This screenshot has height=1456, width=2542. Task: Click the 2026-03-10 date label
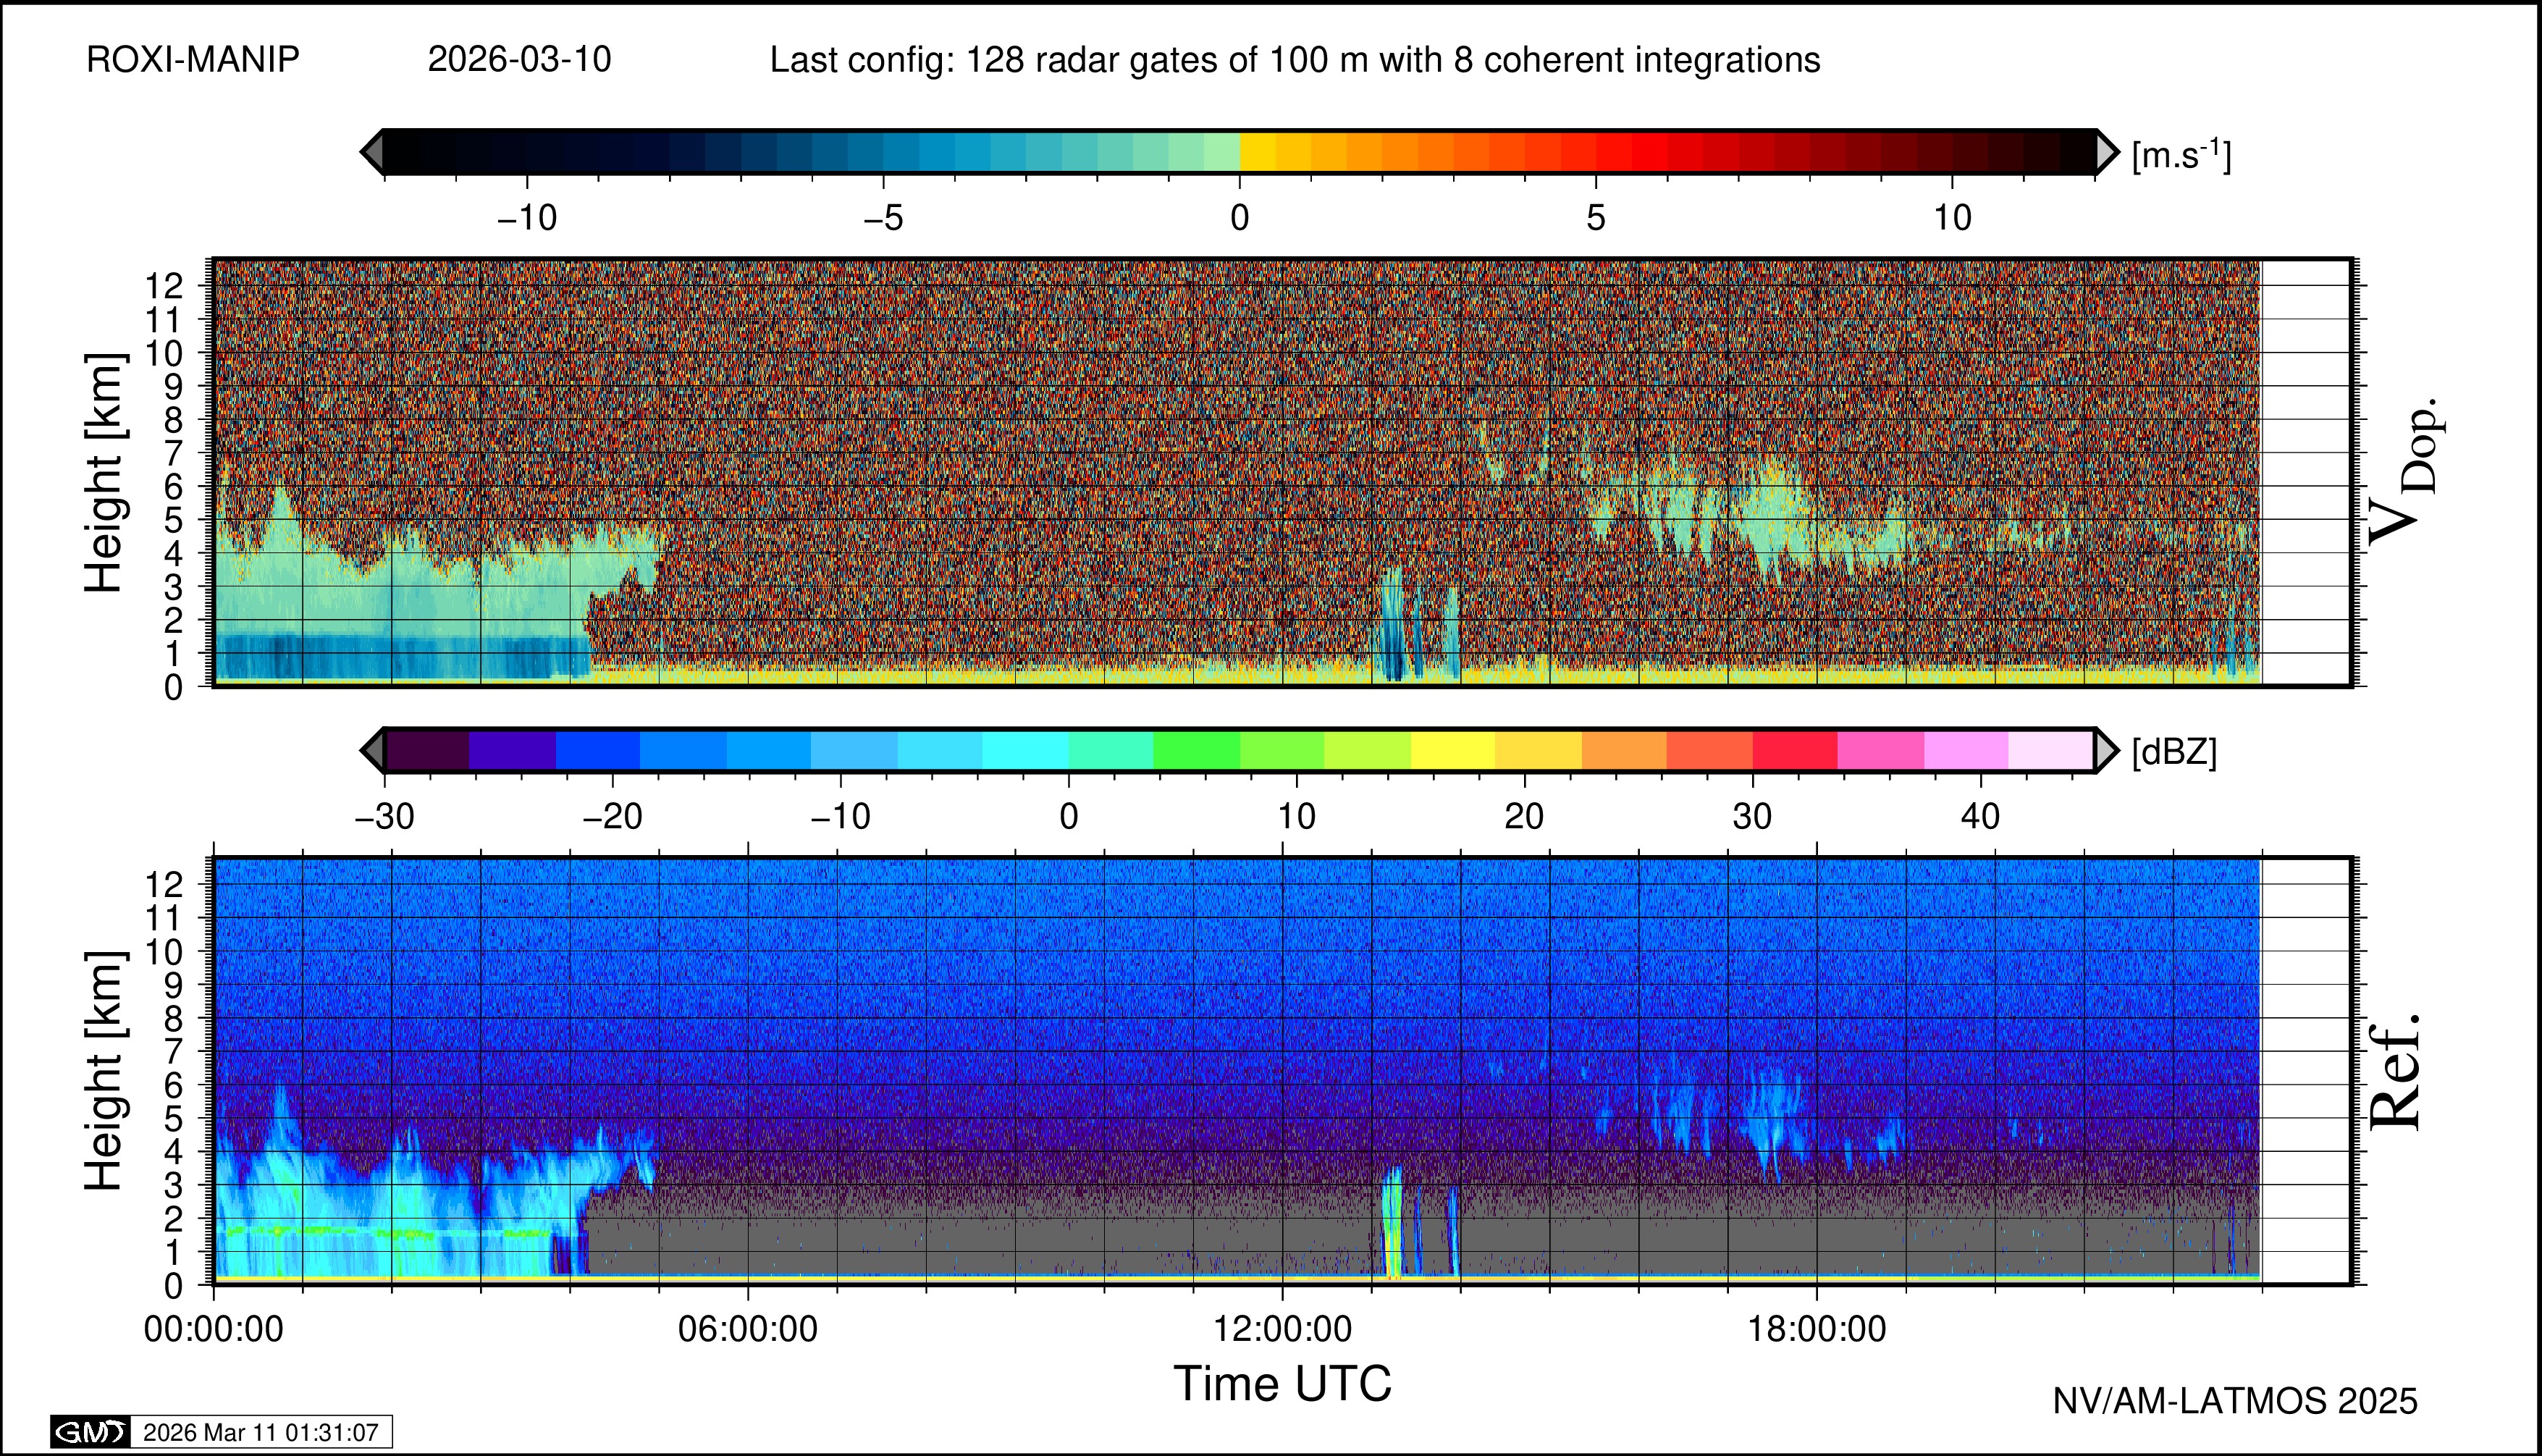pos(519,60)
